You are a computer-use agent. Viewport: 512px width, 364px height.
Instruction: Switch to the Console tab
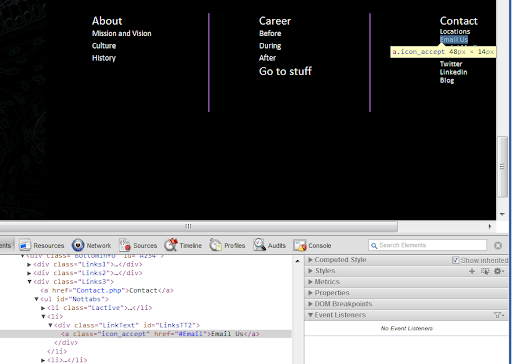(313, 245)
